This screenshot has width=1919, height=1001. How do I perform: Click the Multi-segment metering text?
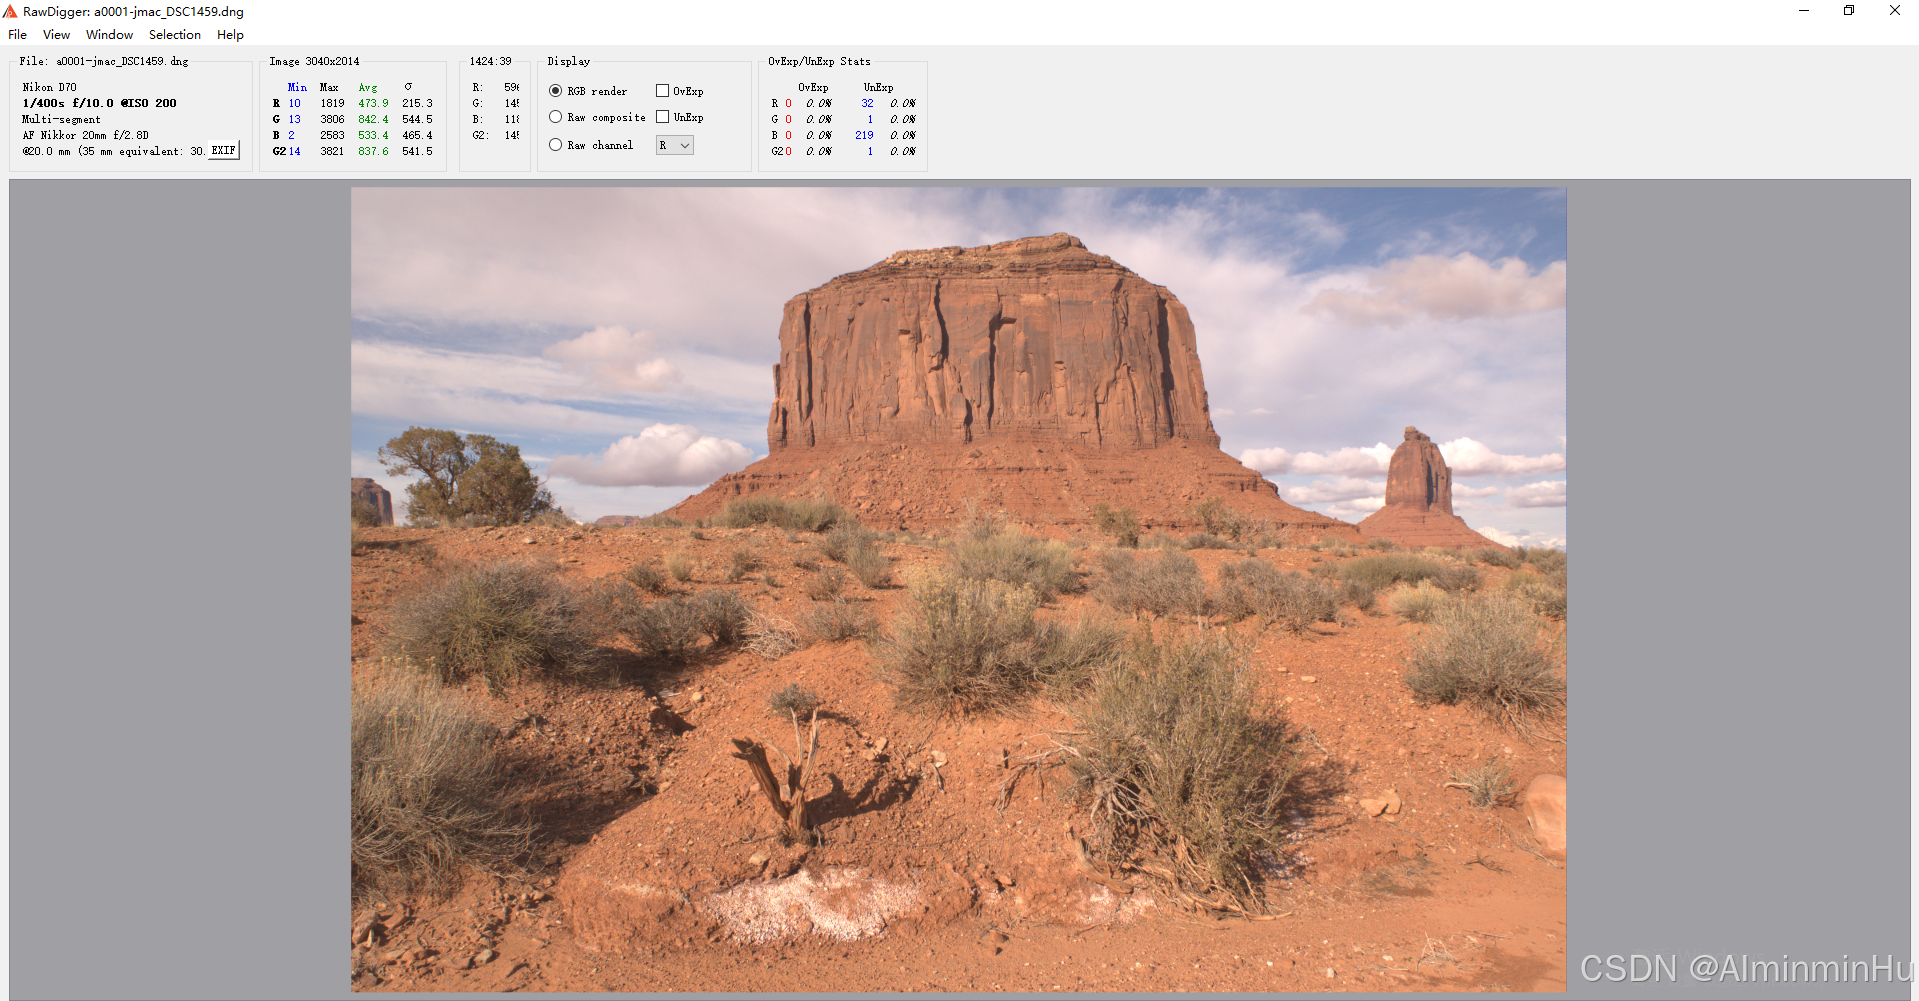coord(61,119)
